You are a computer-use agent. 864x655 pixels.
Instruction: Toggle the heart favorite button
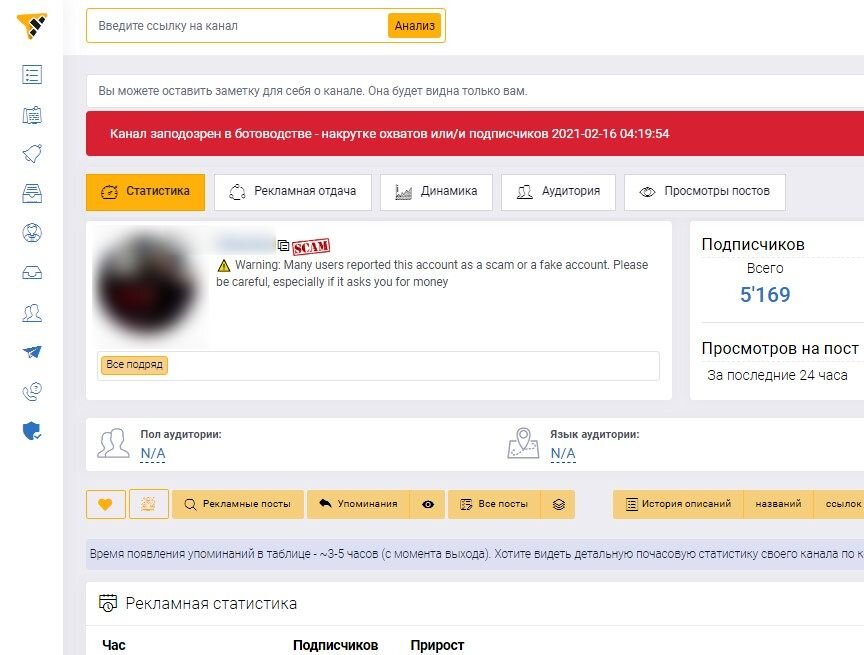[x=106, y=504]
